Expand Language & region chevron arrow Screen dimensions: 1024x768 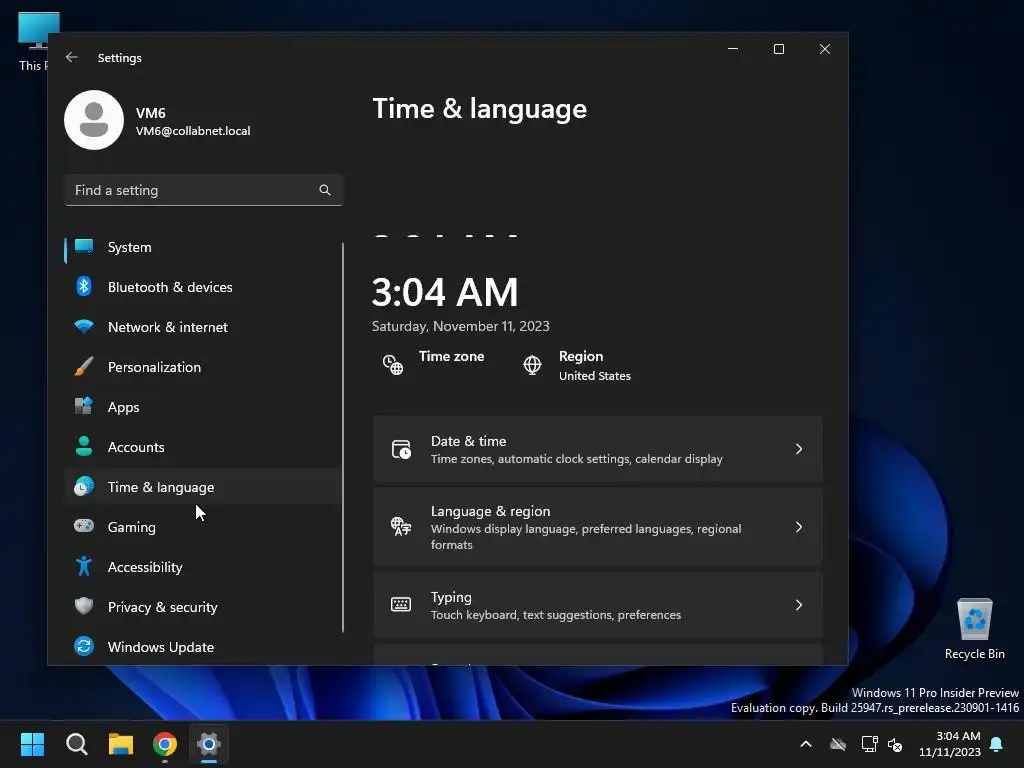(x=799, y=527)
